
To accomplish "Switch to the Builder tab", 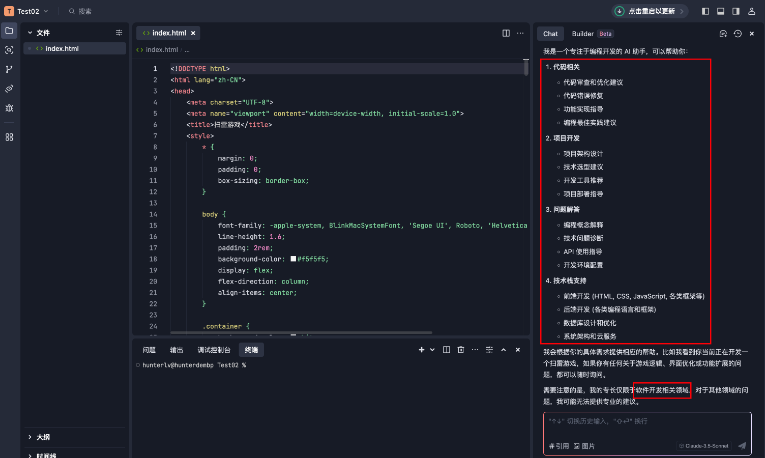I will pyautogui.click(x=588, y=33).
